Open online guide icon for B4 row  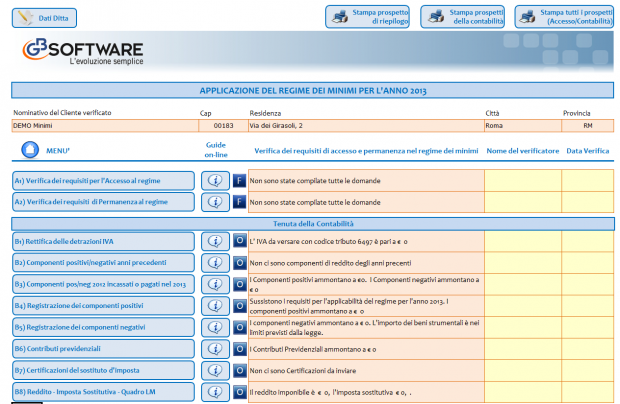pyautogui.click(x=215, y=306)
